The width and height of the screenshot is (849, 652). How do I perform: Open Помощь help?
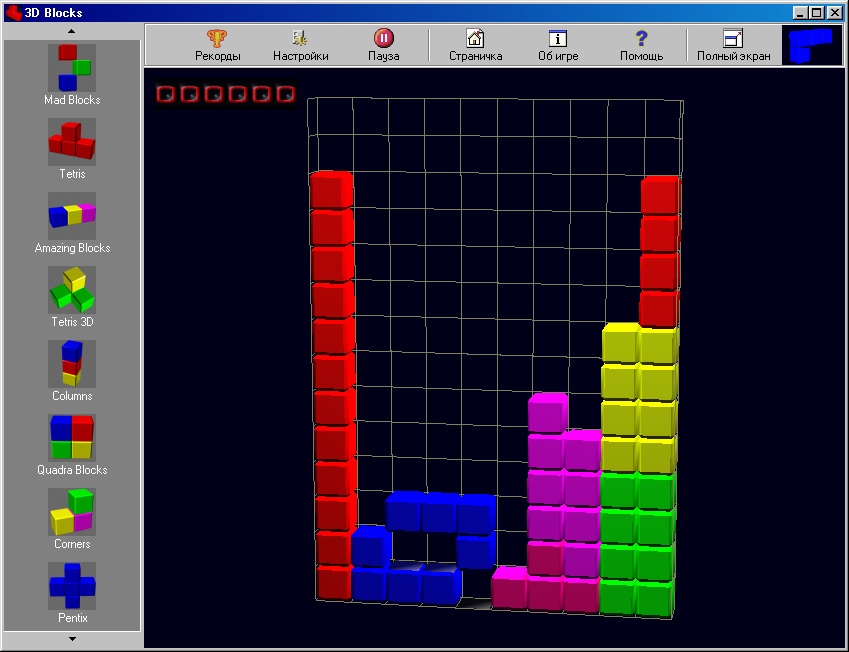642,45
